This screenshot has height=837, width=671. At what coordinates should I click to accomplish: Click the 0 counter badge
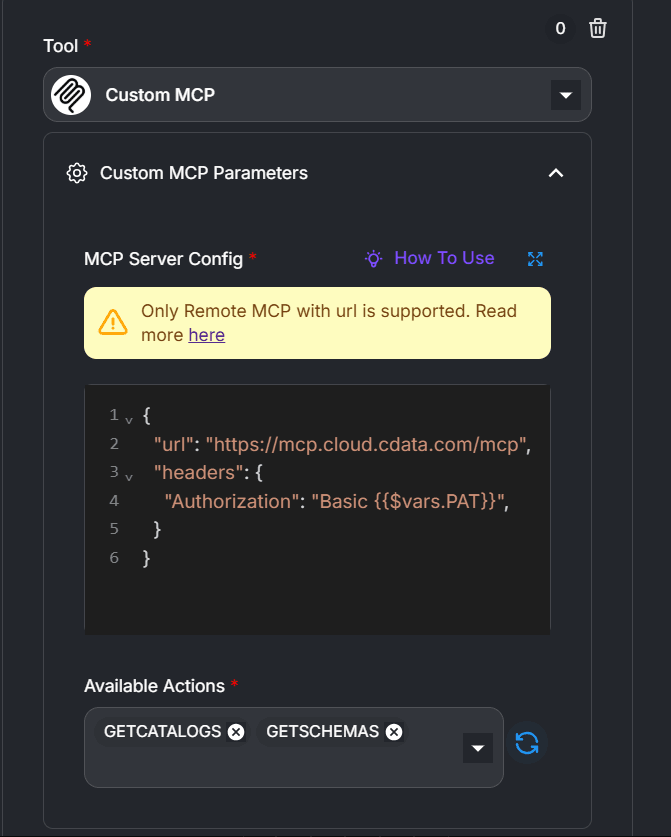[x=560, y=29]
